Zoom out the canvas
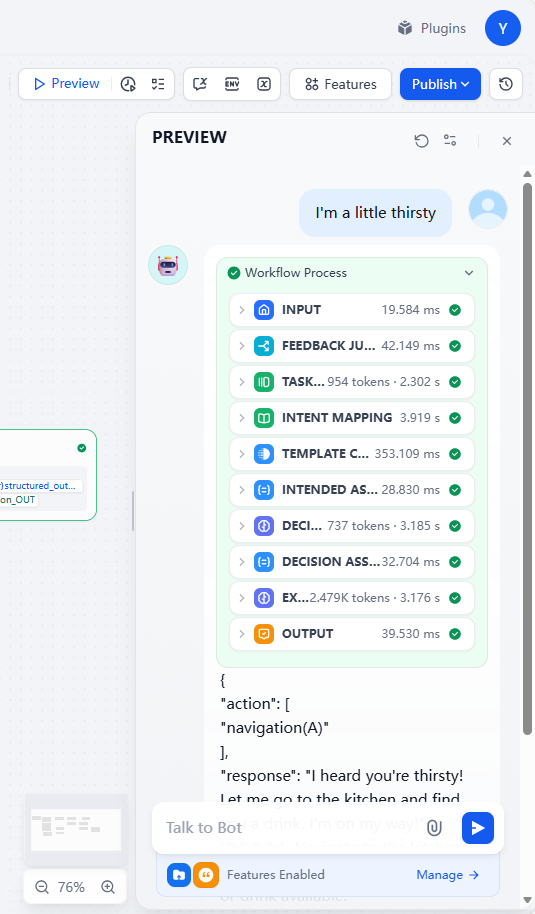Image resolution: width=535 pixels, height=914 pixels. pyautogui.click(x=41, y=887)
